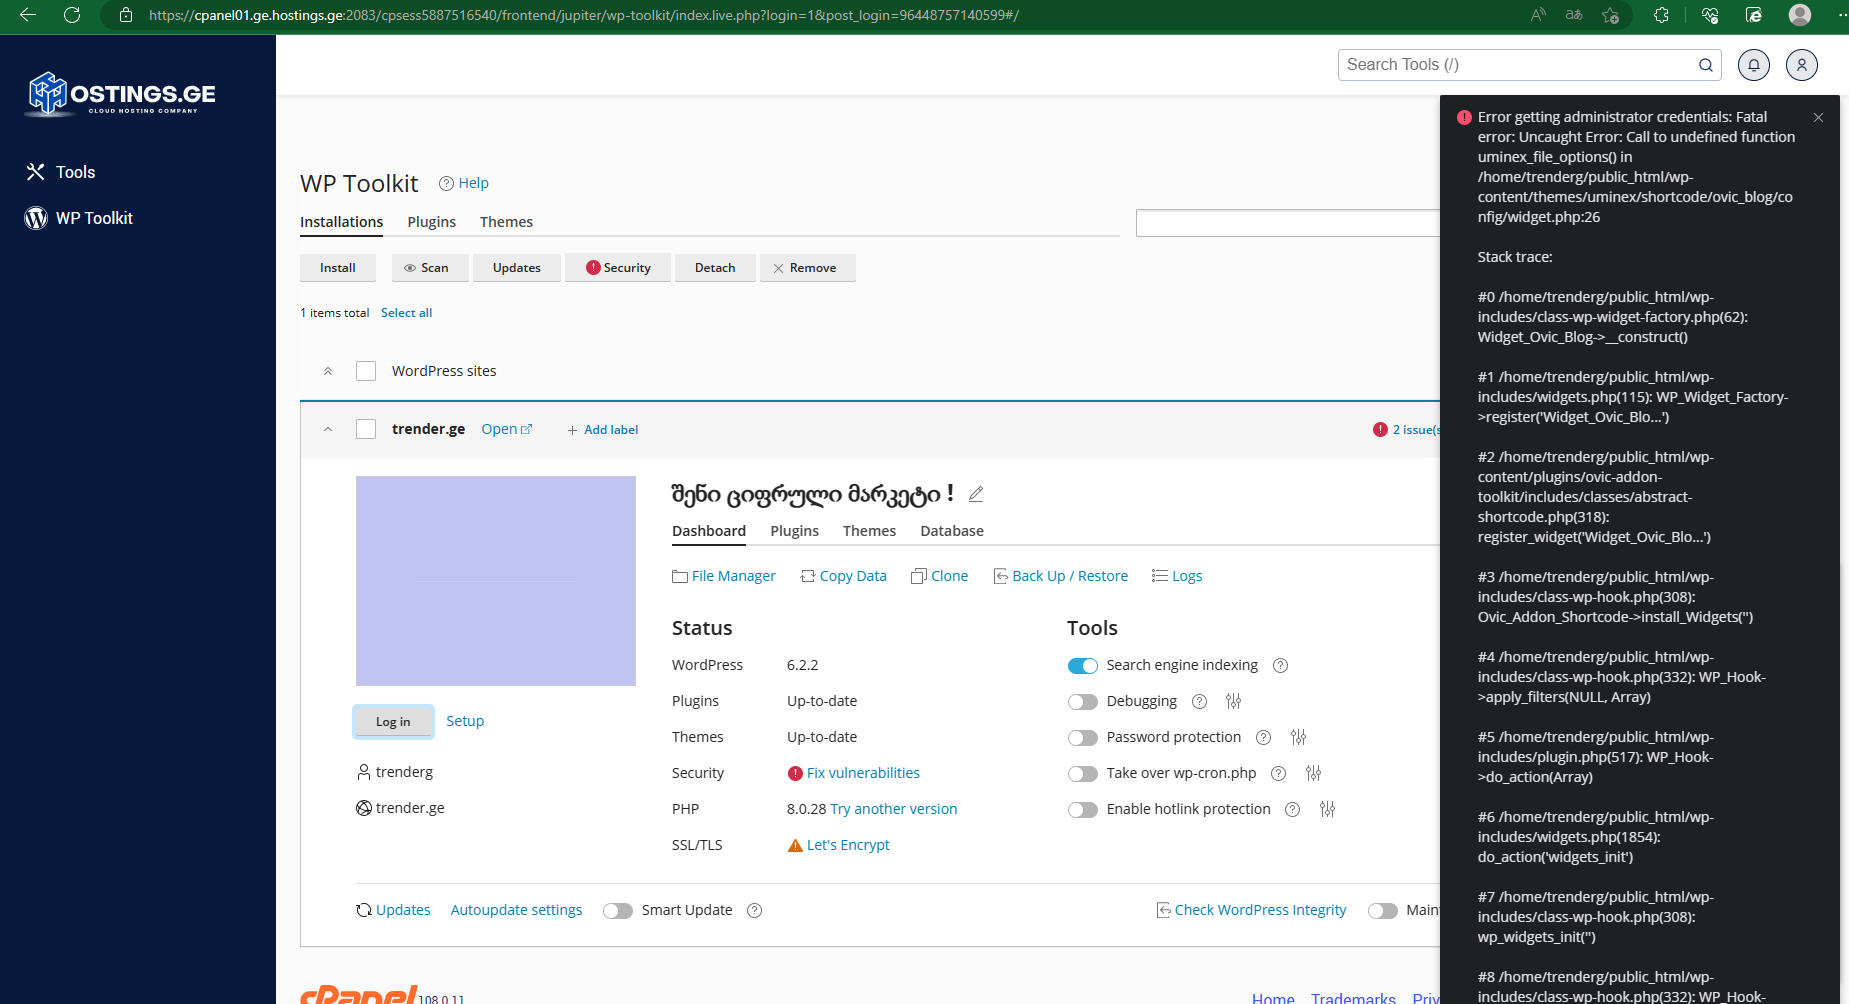Click the site screenshot thumbnail
1849x1004 pixels.
[x=496, y=581]
